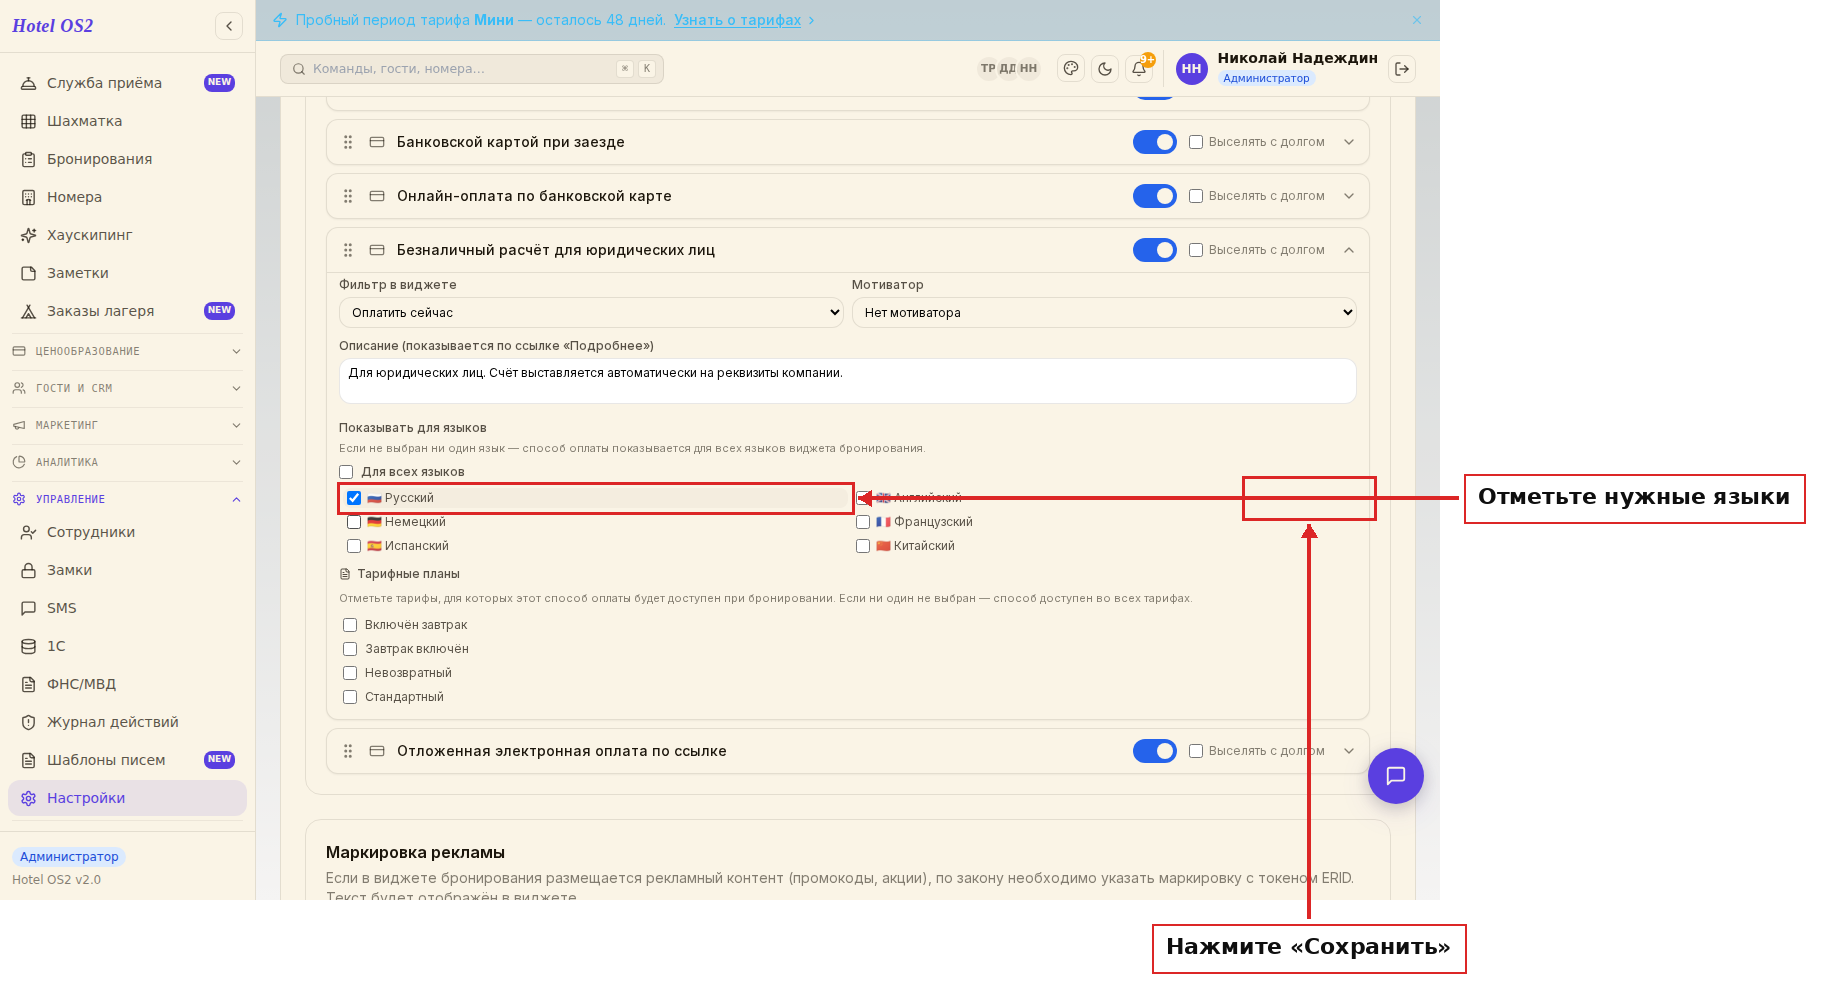Screen dimensions: 1829x997
Task: Open Сотрудники page
Action: coord(127,532)
